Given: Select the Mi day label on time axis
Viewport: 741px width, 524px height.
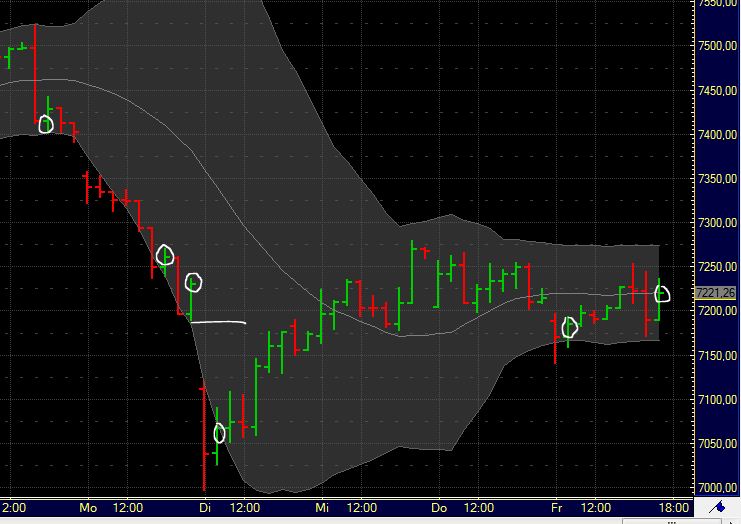Looking at the screenshot, I should [x=322, y=508].
